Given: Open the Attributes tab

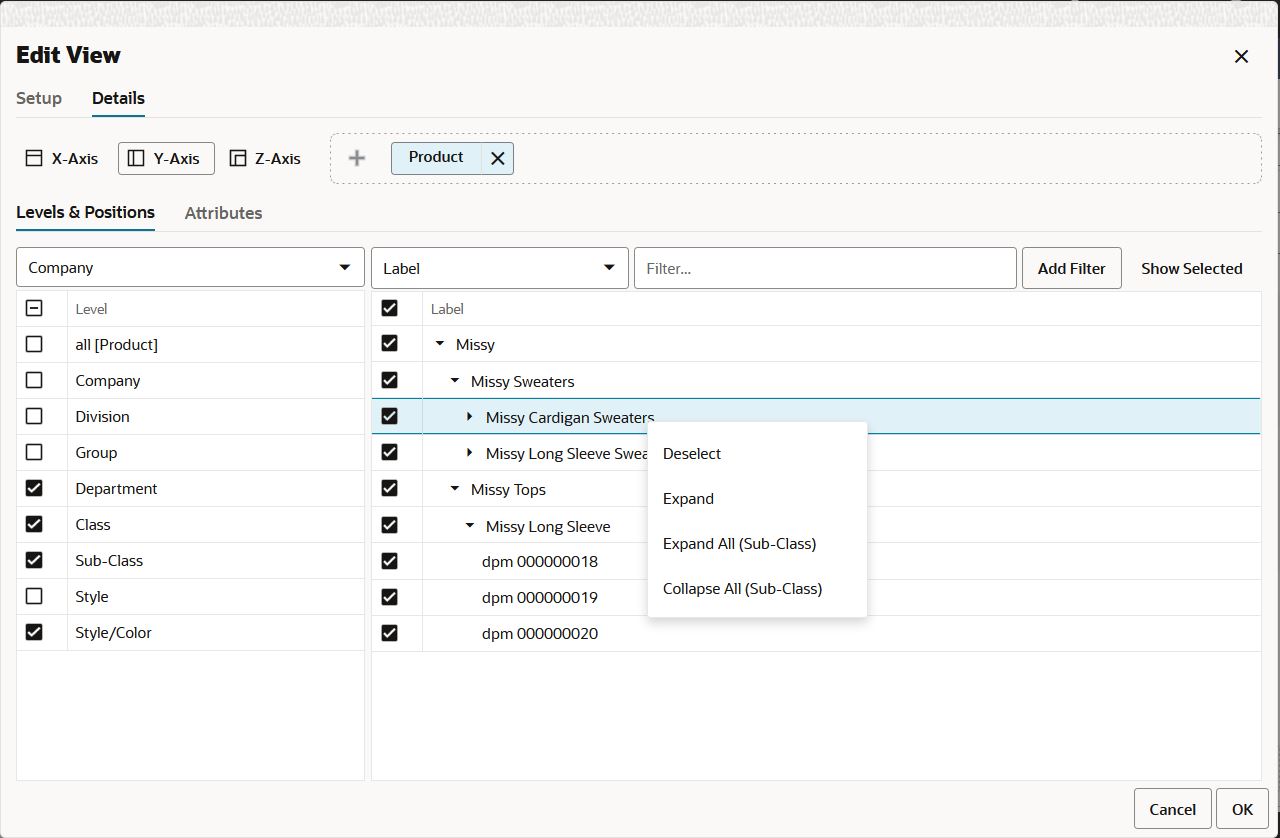Looking at the screenshot, I should tap(223, 213).
